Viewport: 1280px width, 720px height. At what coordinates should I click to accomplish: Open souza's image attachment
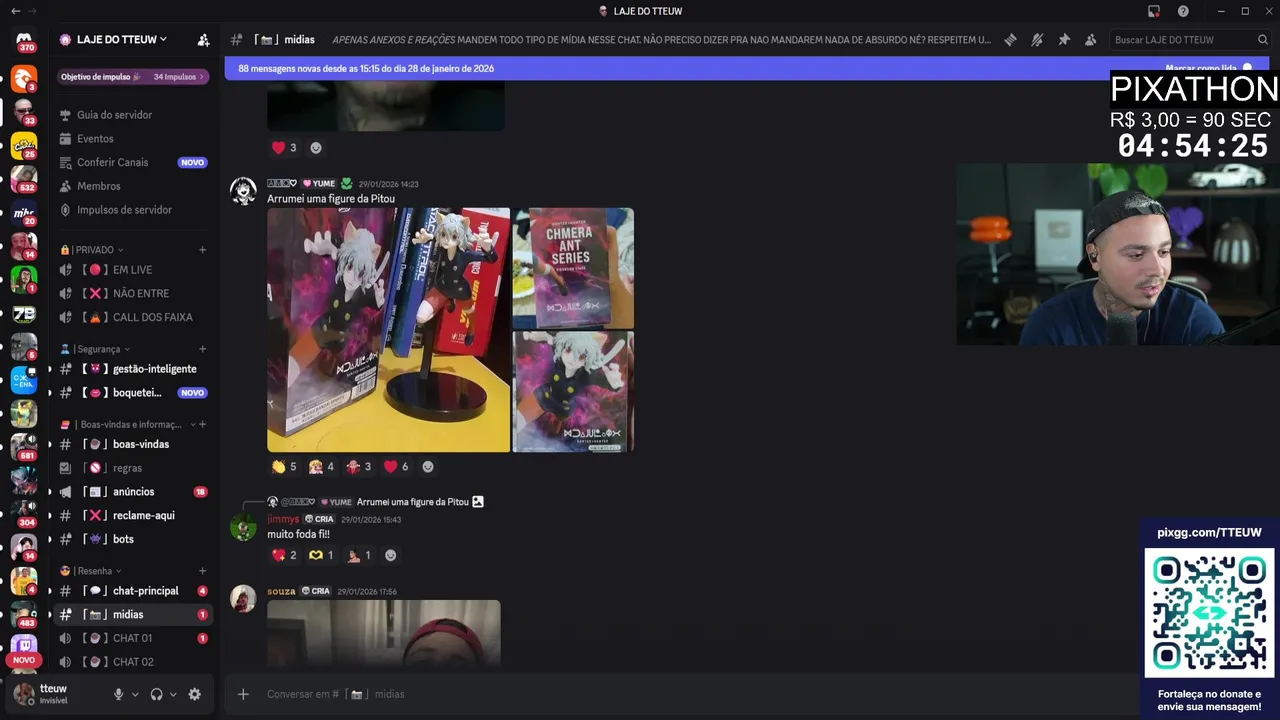(x=384, y=633)
